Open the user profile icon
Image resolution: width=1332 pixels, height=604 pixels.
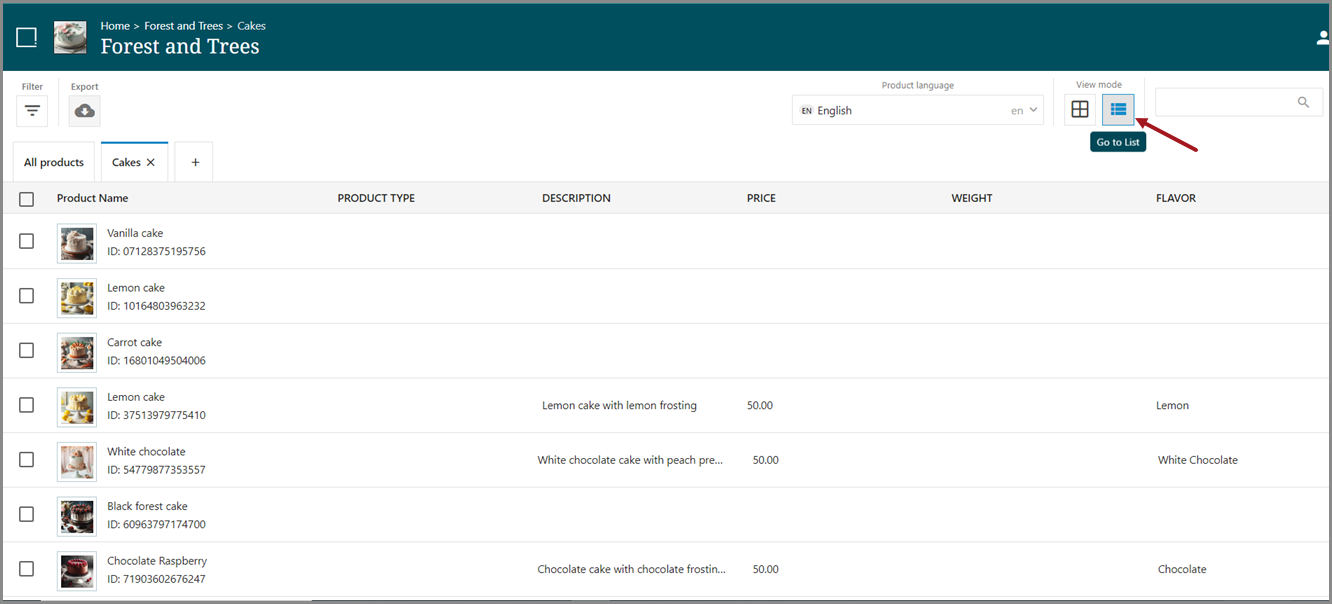(x=1322, y=38)
